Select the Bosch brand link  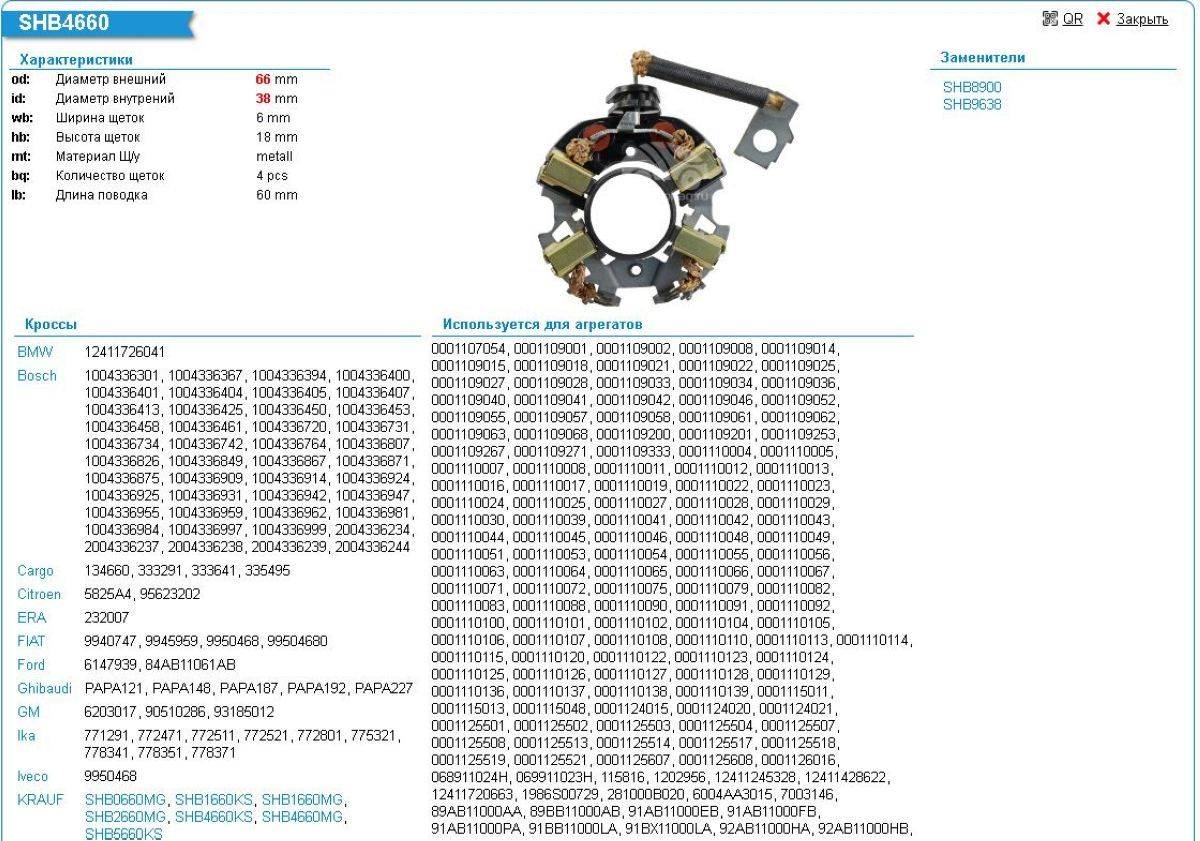[x=37, y=376]
